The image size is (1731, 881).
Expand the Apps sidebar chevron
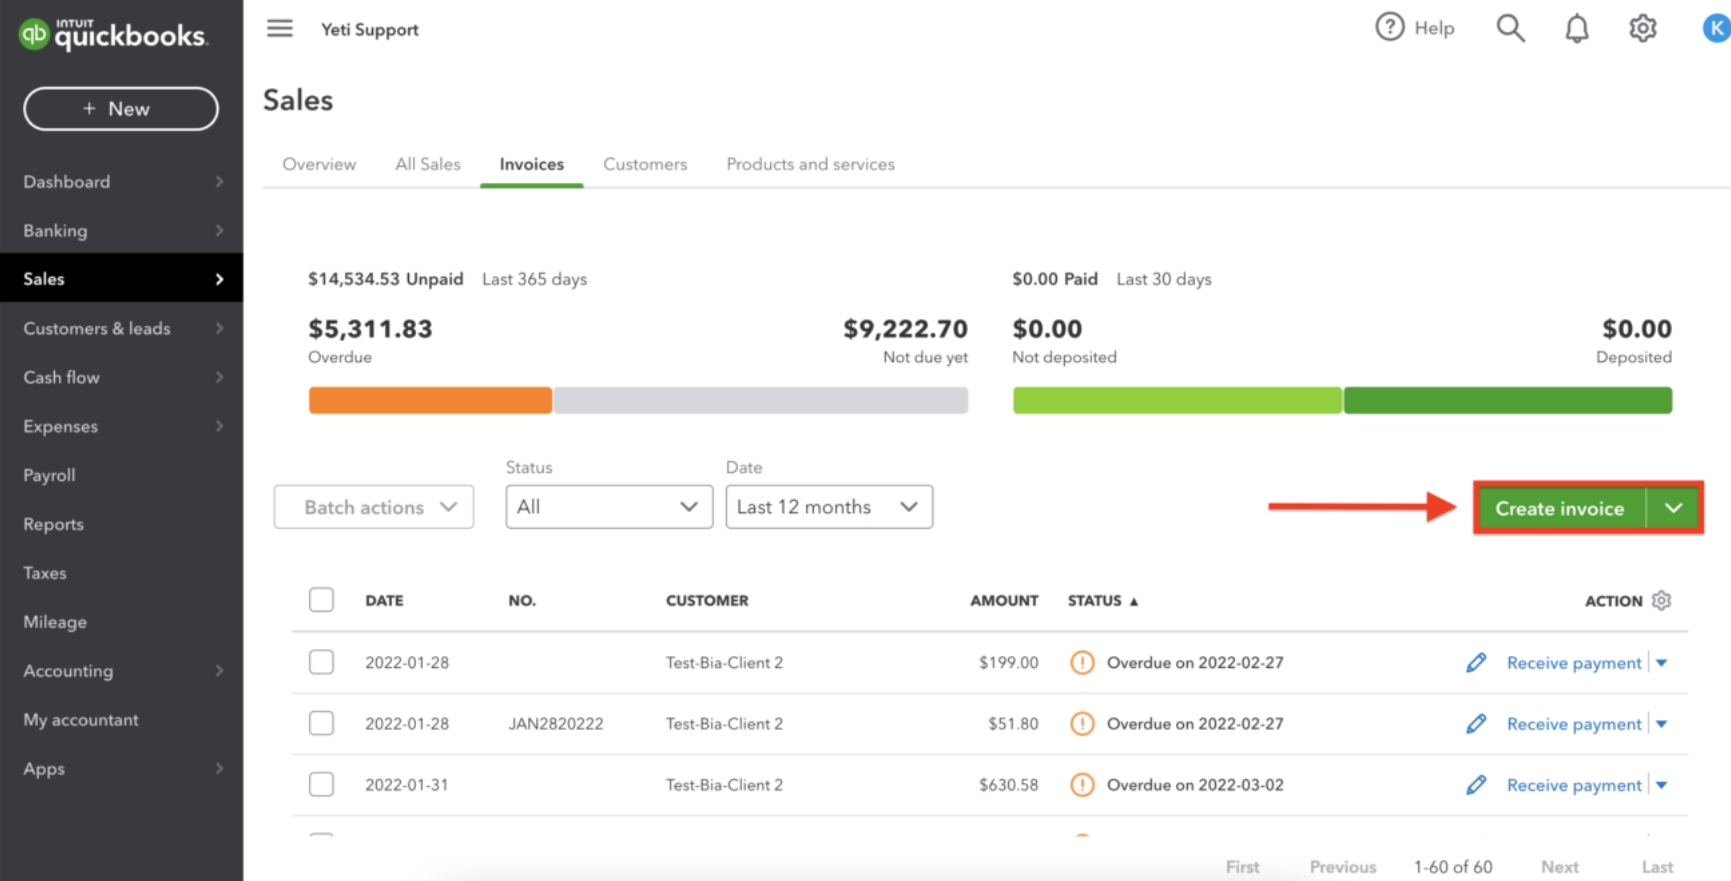point(219,768)
